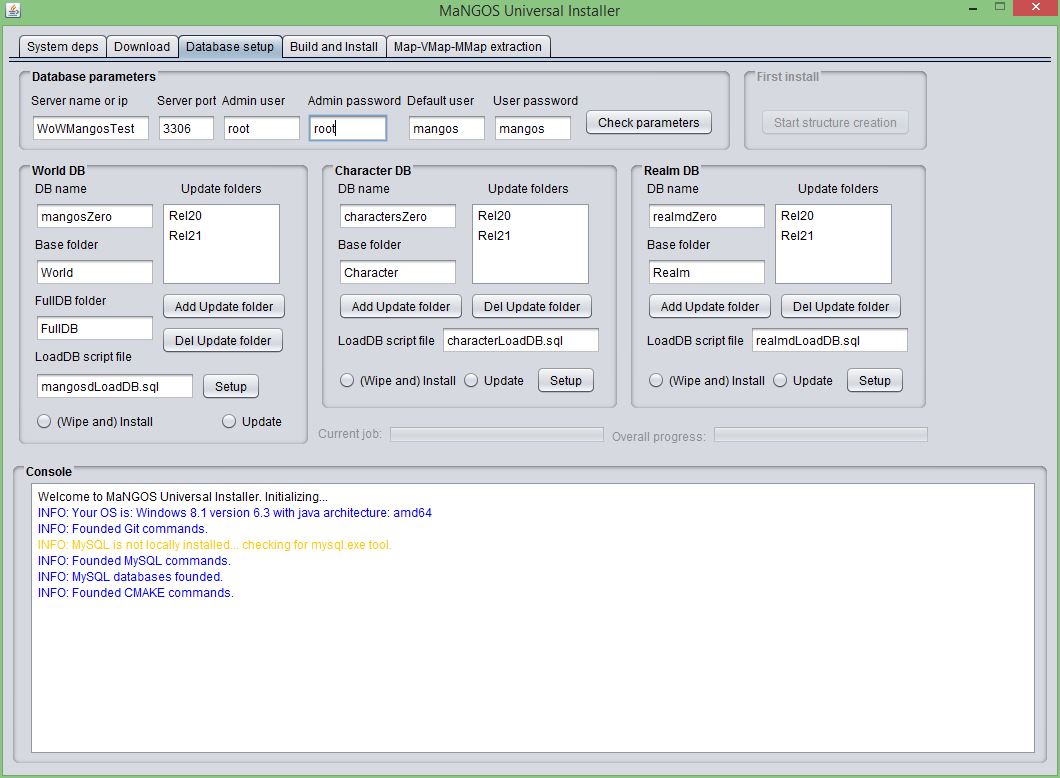
Task: Select (Wipe and) Install for Character DB
Action: coord(398,381)
